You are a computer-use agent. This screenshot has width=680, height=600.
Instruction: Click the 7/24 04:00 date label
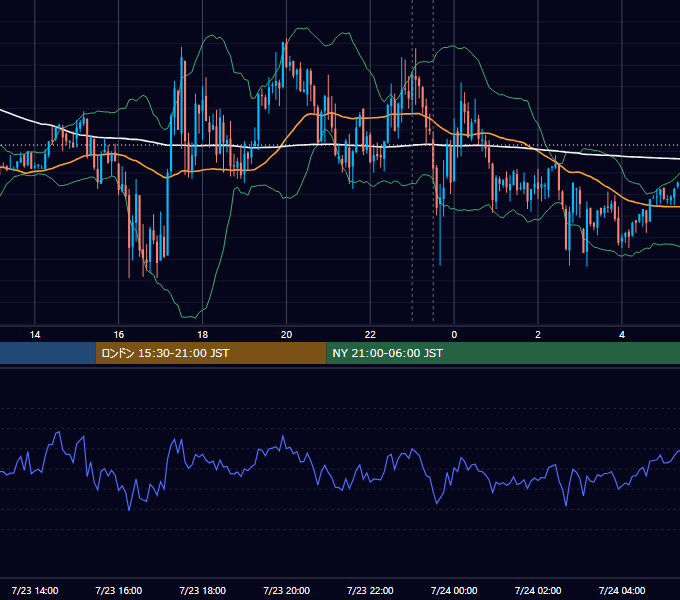[x=622, y=590]
